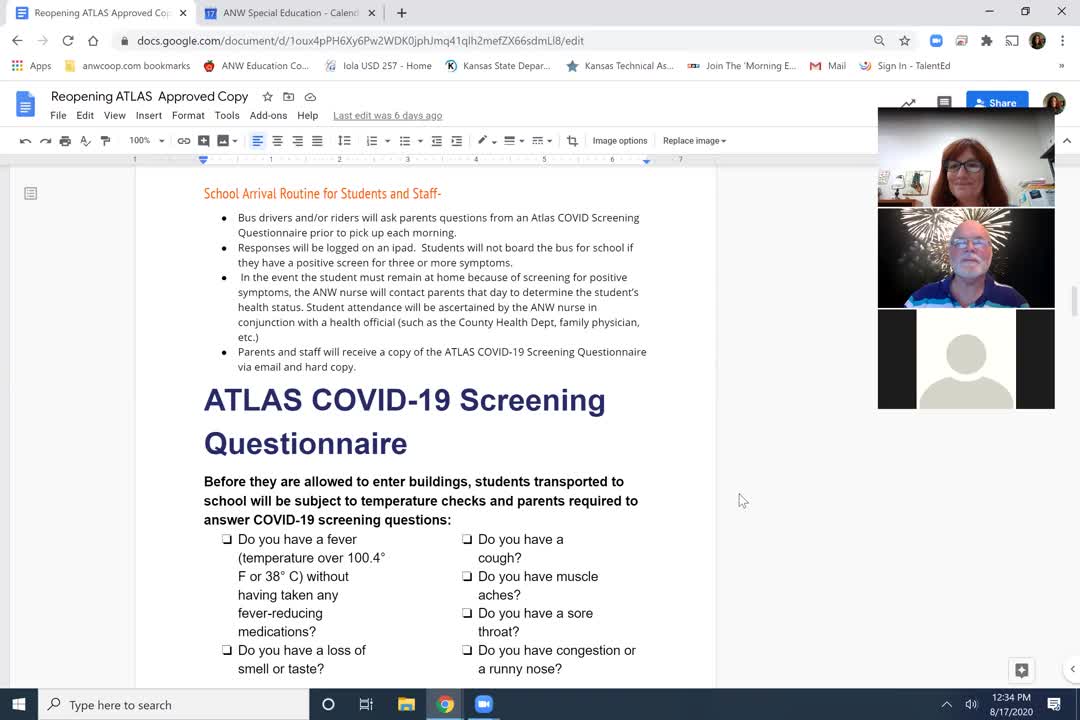
Task: Open 'Iola USD 257 - Home' bookmark
Action: 378,66
